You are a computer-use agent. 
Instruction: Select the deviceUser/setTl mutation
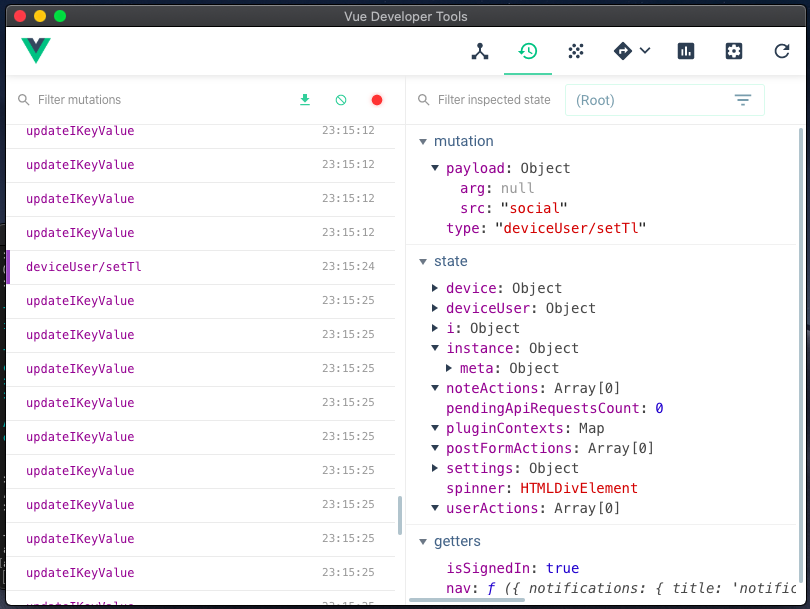(200, 267)
